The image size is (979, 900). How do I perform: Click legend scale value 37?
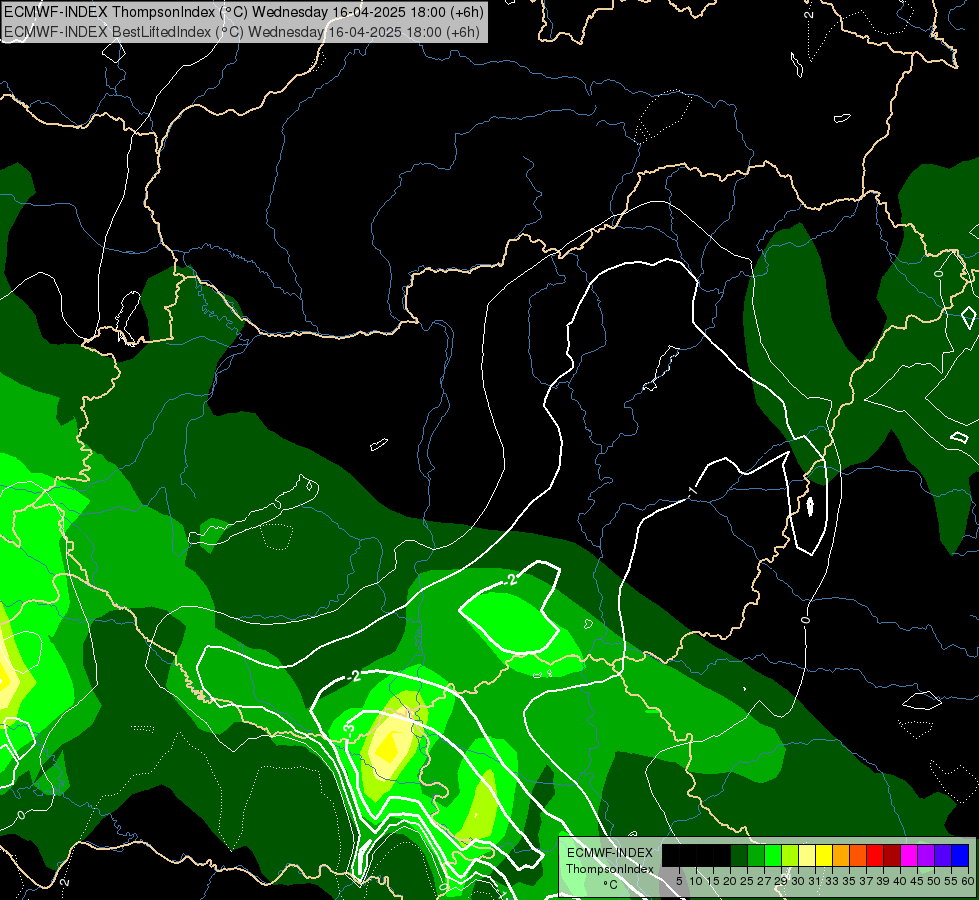pyautogui.click(x=866, y=881)
